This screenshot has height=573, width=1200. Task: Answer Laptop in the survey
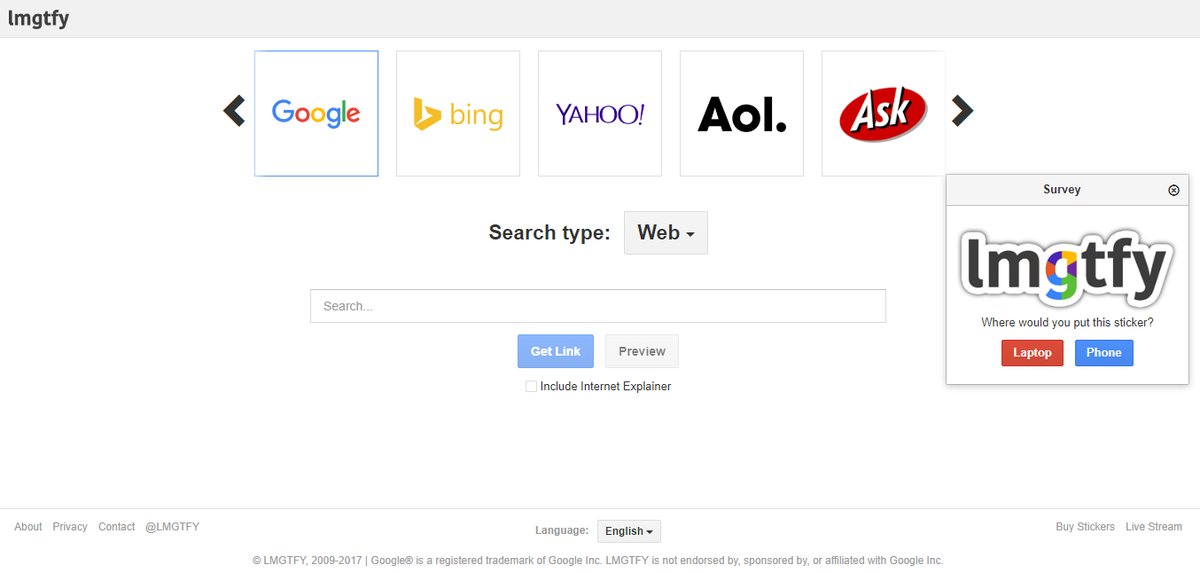(x=1032, y=352)
